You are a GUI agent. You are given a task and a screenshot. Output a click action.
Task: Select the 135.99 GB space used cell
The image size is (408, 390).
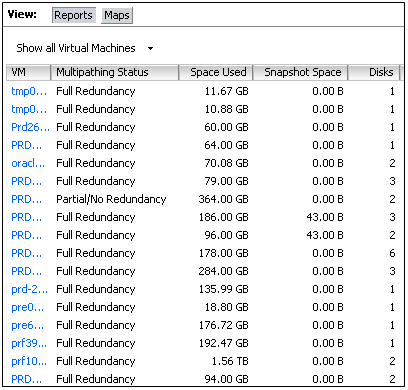224,289
